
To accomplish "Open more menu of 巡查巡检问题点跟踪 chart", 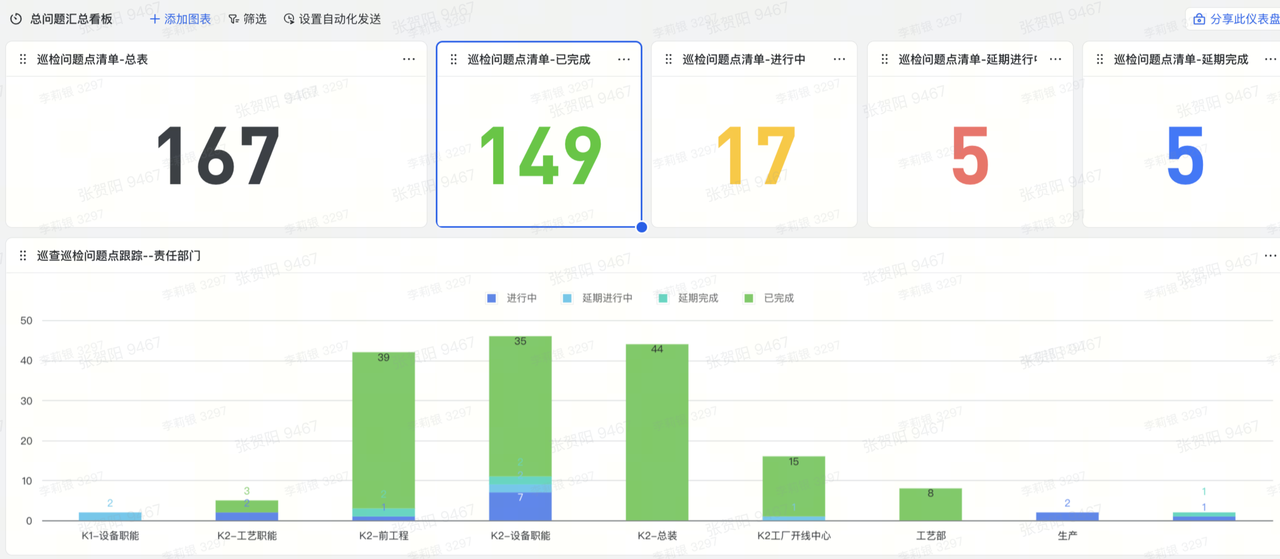I will [1271, 256].
